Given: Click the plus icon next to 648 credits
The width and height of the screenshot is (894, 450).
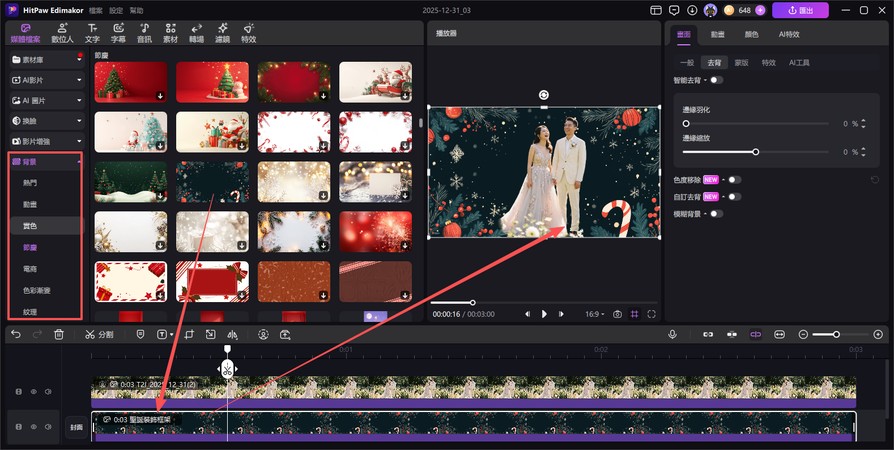Looking at the screenshot, I should pos(760,10).
